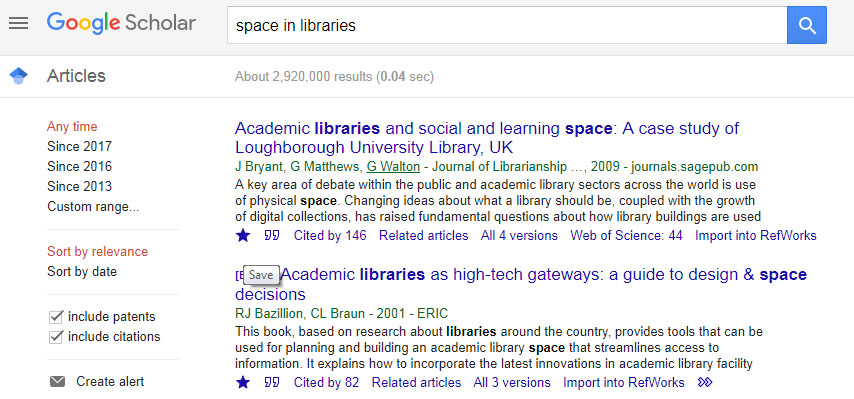Image resolution: width=854 pixels, height=399 pixels.
Task: Click the star on Loughborough article
Action: tap(243, 235)
